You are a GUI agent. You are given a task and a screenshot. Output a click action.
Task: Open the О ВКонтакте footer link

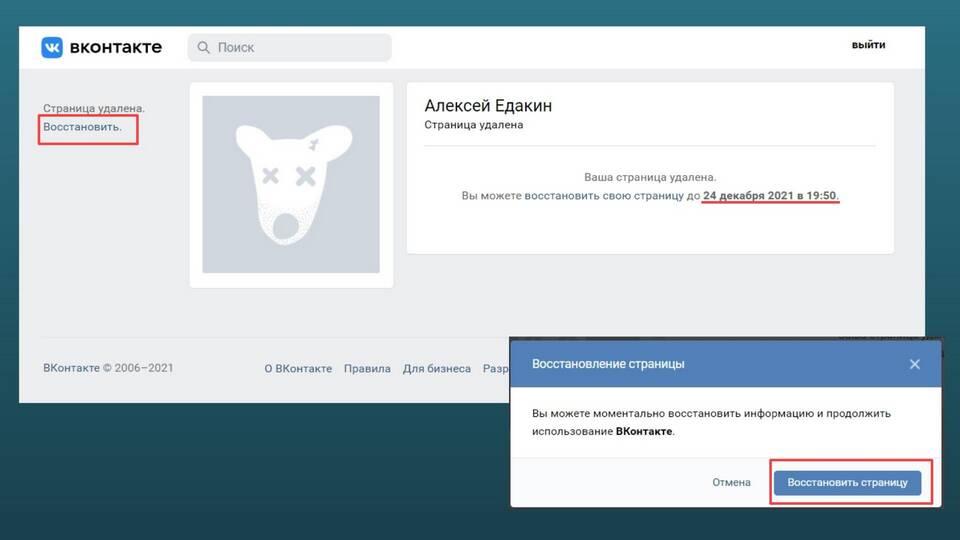298,368
